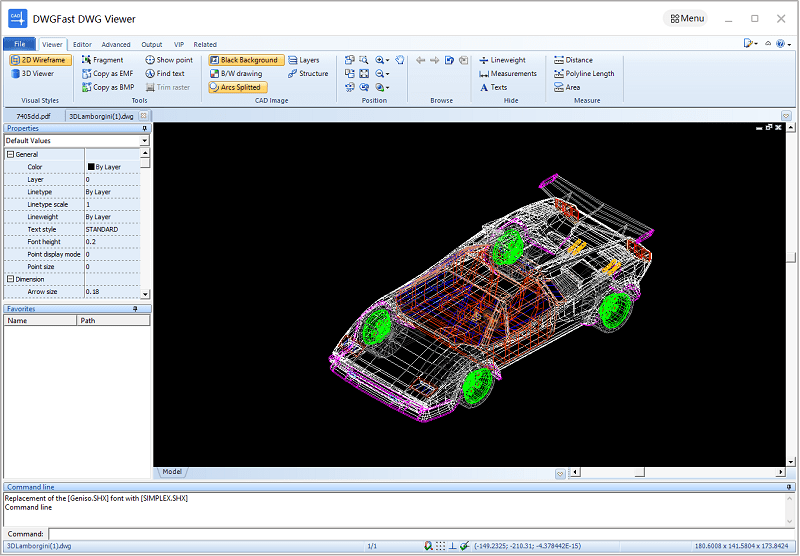Toggle Measurements hiding
Image resolution: width=800 pixels, height=556 pixels.
pos(508,73)
